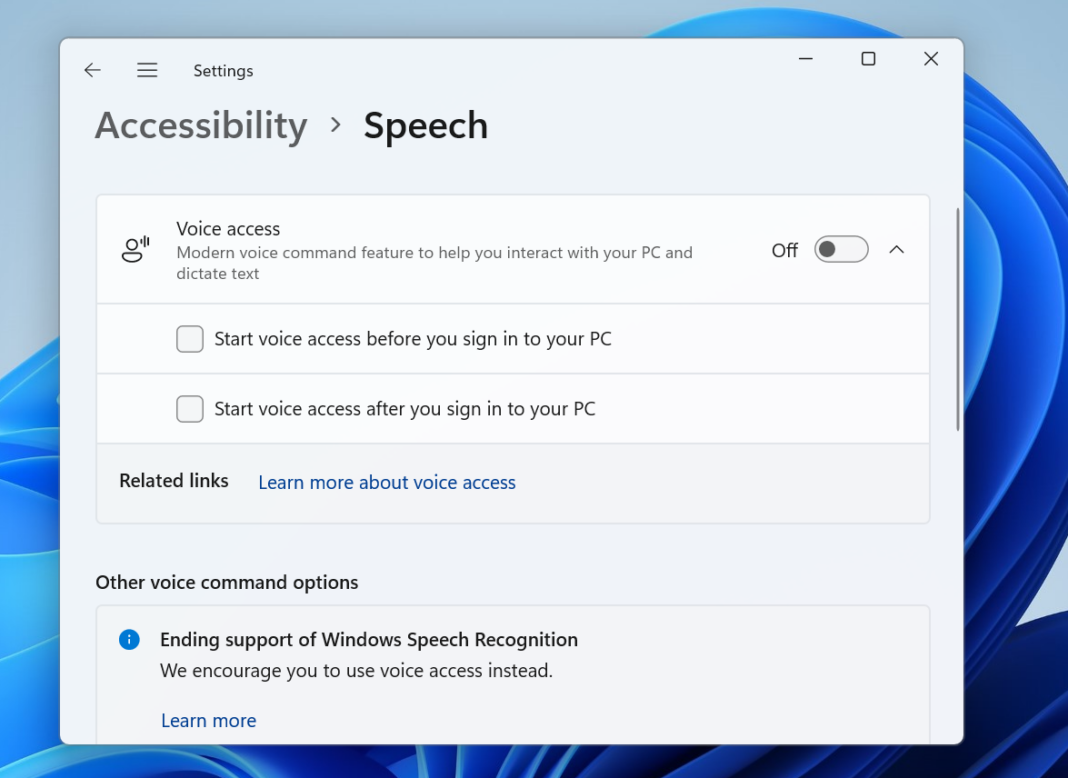The height and width of the screenshot is (778, 1068).
Task: Check Start voice access after you sign in
Action: point(189,408)
